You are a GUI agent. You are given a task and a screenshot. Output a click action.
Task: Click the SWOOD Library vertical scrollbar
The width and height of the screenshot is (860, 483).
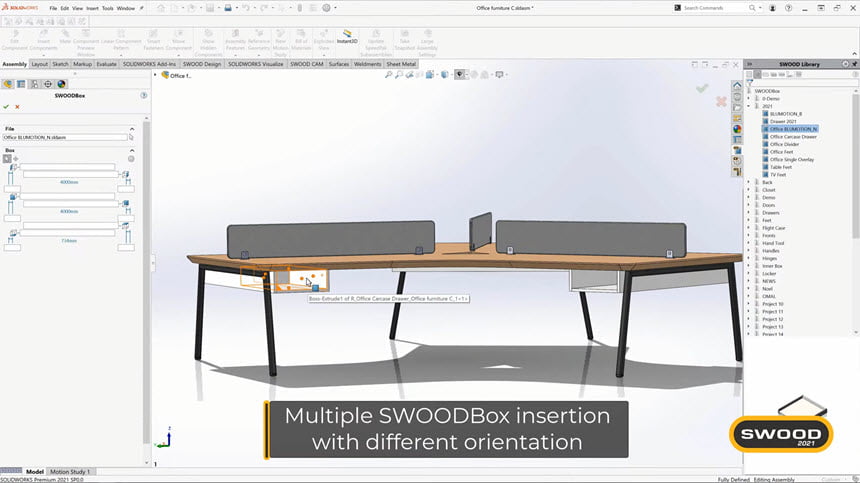point(856,164)
